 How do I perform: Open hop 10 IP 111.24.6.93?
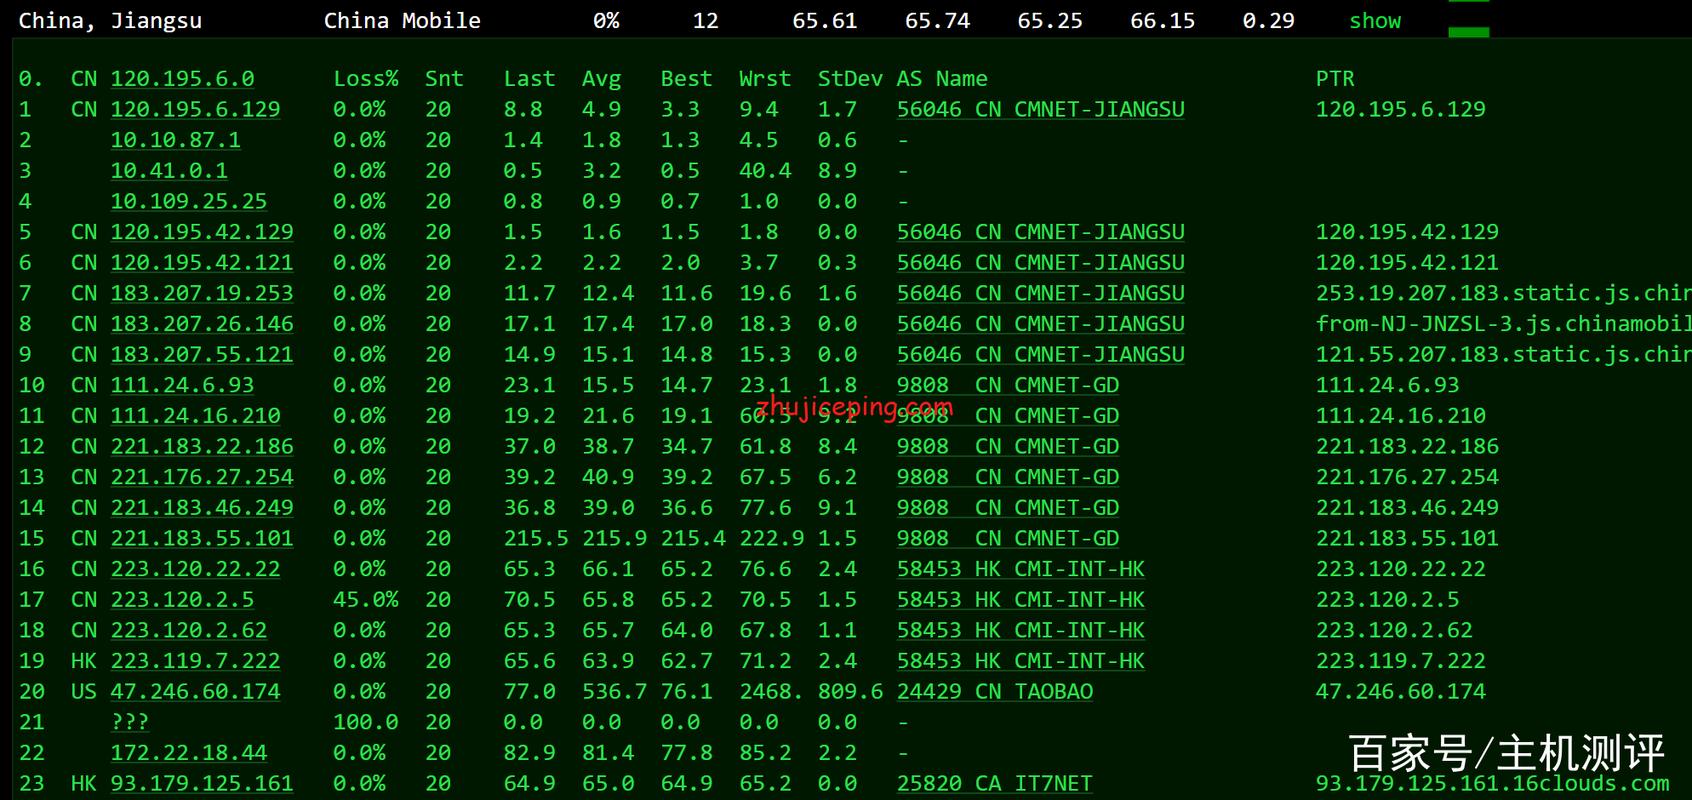click(182, 385)
